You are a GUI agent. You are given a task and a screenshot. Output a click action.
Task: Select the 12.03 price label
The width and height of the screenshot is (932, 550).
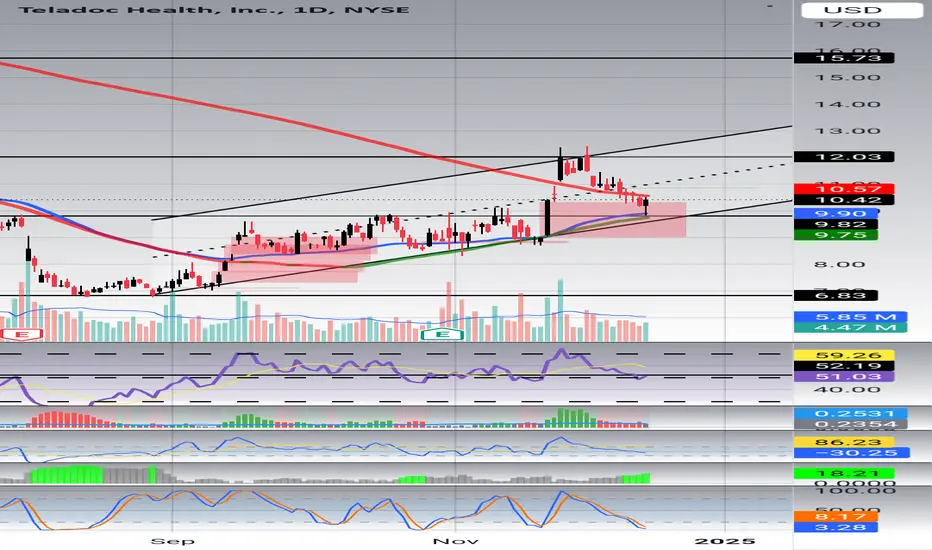(844, 157)
